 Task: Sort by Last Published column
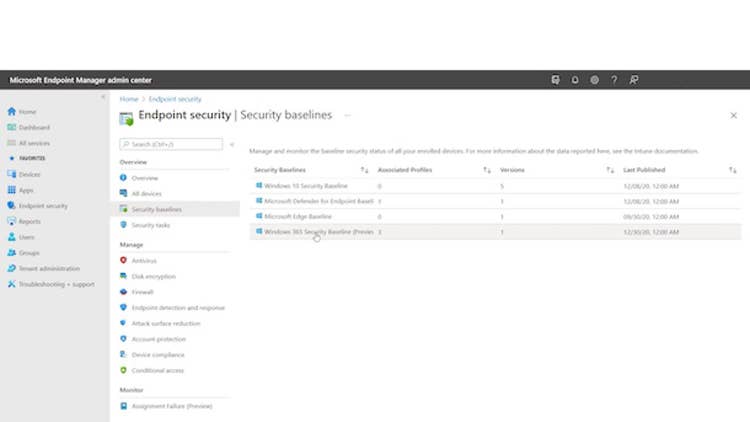click(733, 170)
